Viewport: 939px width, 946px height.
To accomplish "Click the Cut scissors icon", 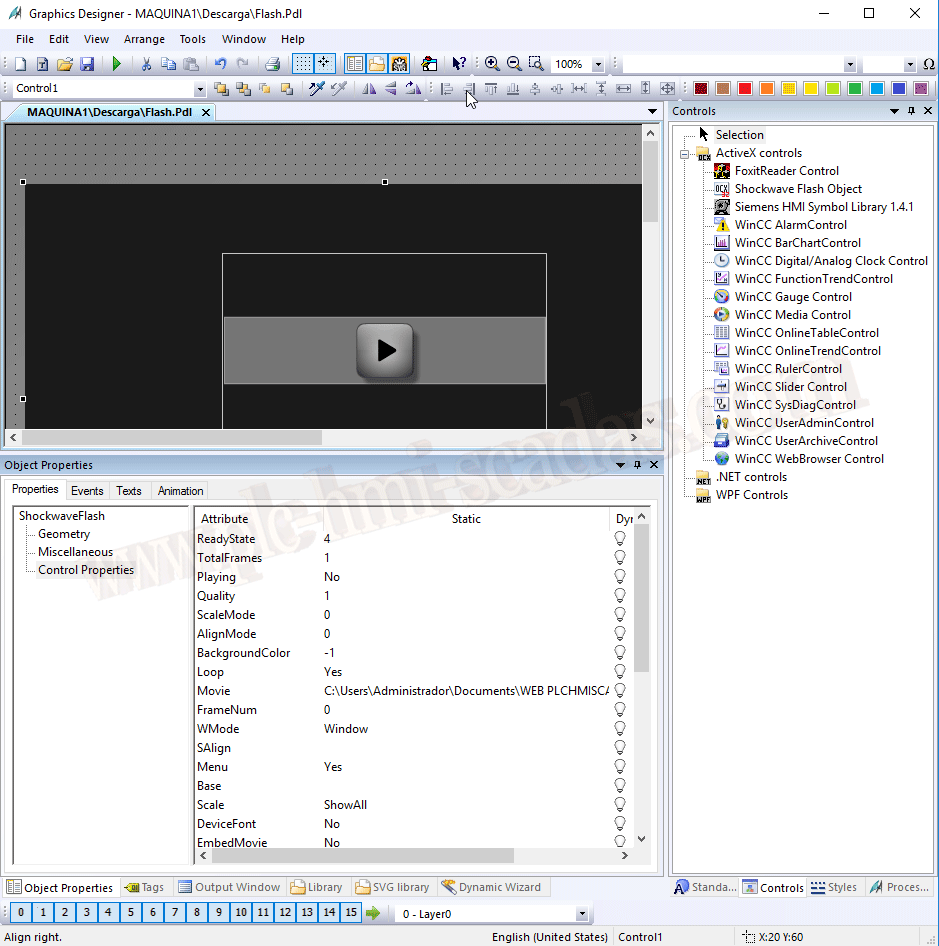I will click(x=146, y=64).
